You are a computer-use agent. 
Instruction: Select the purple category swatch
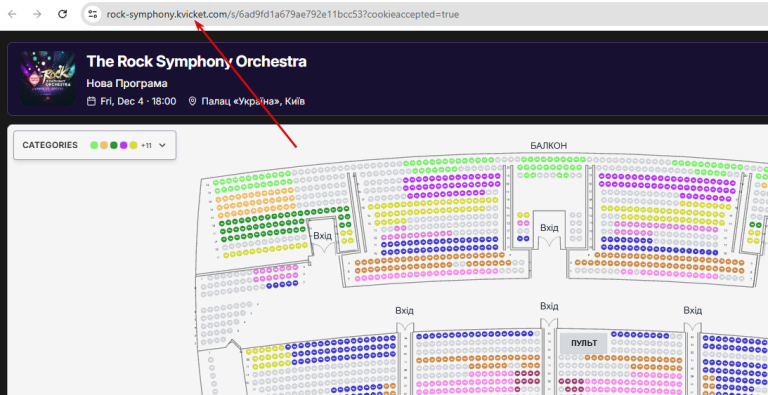123,145
